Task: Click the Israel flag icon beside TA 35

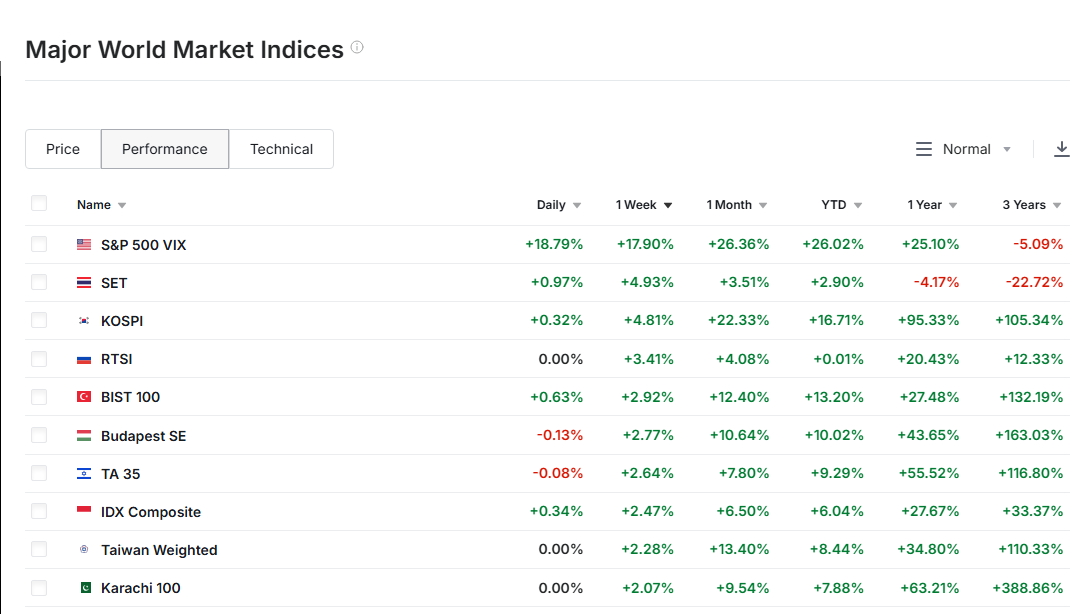Action: (84, 474)
